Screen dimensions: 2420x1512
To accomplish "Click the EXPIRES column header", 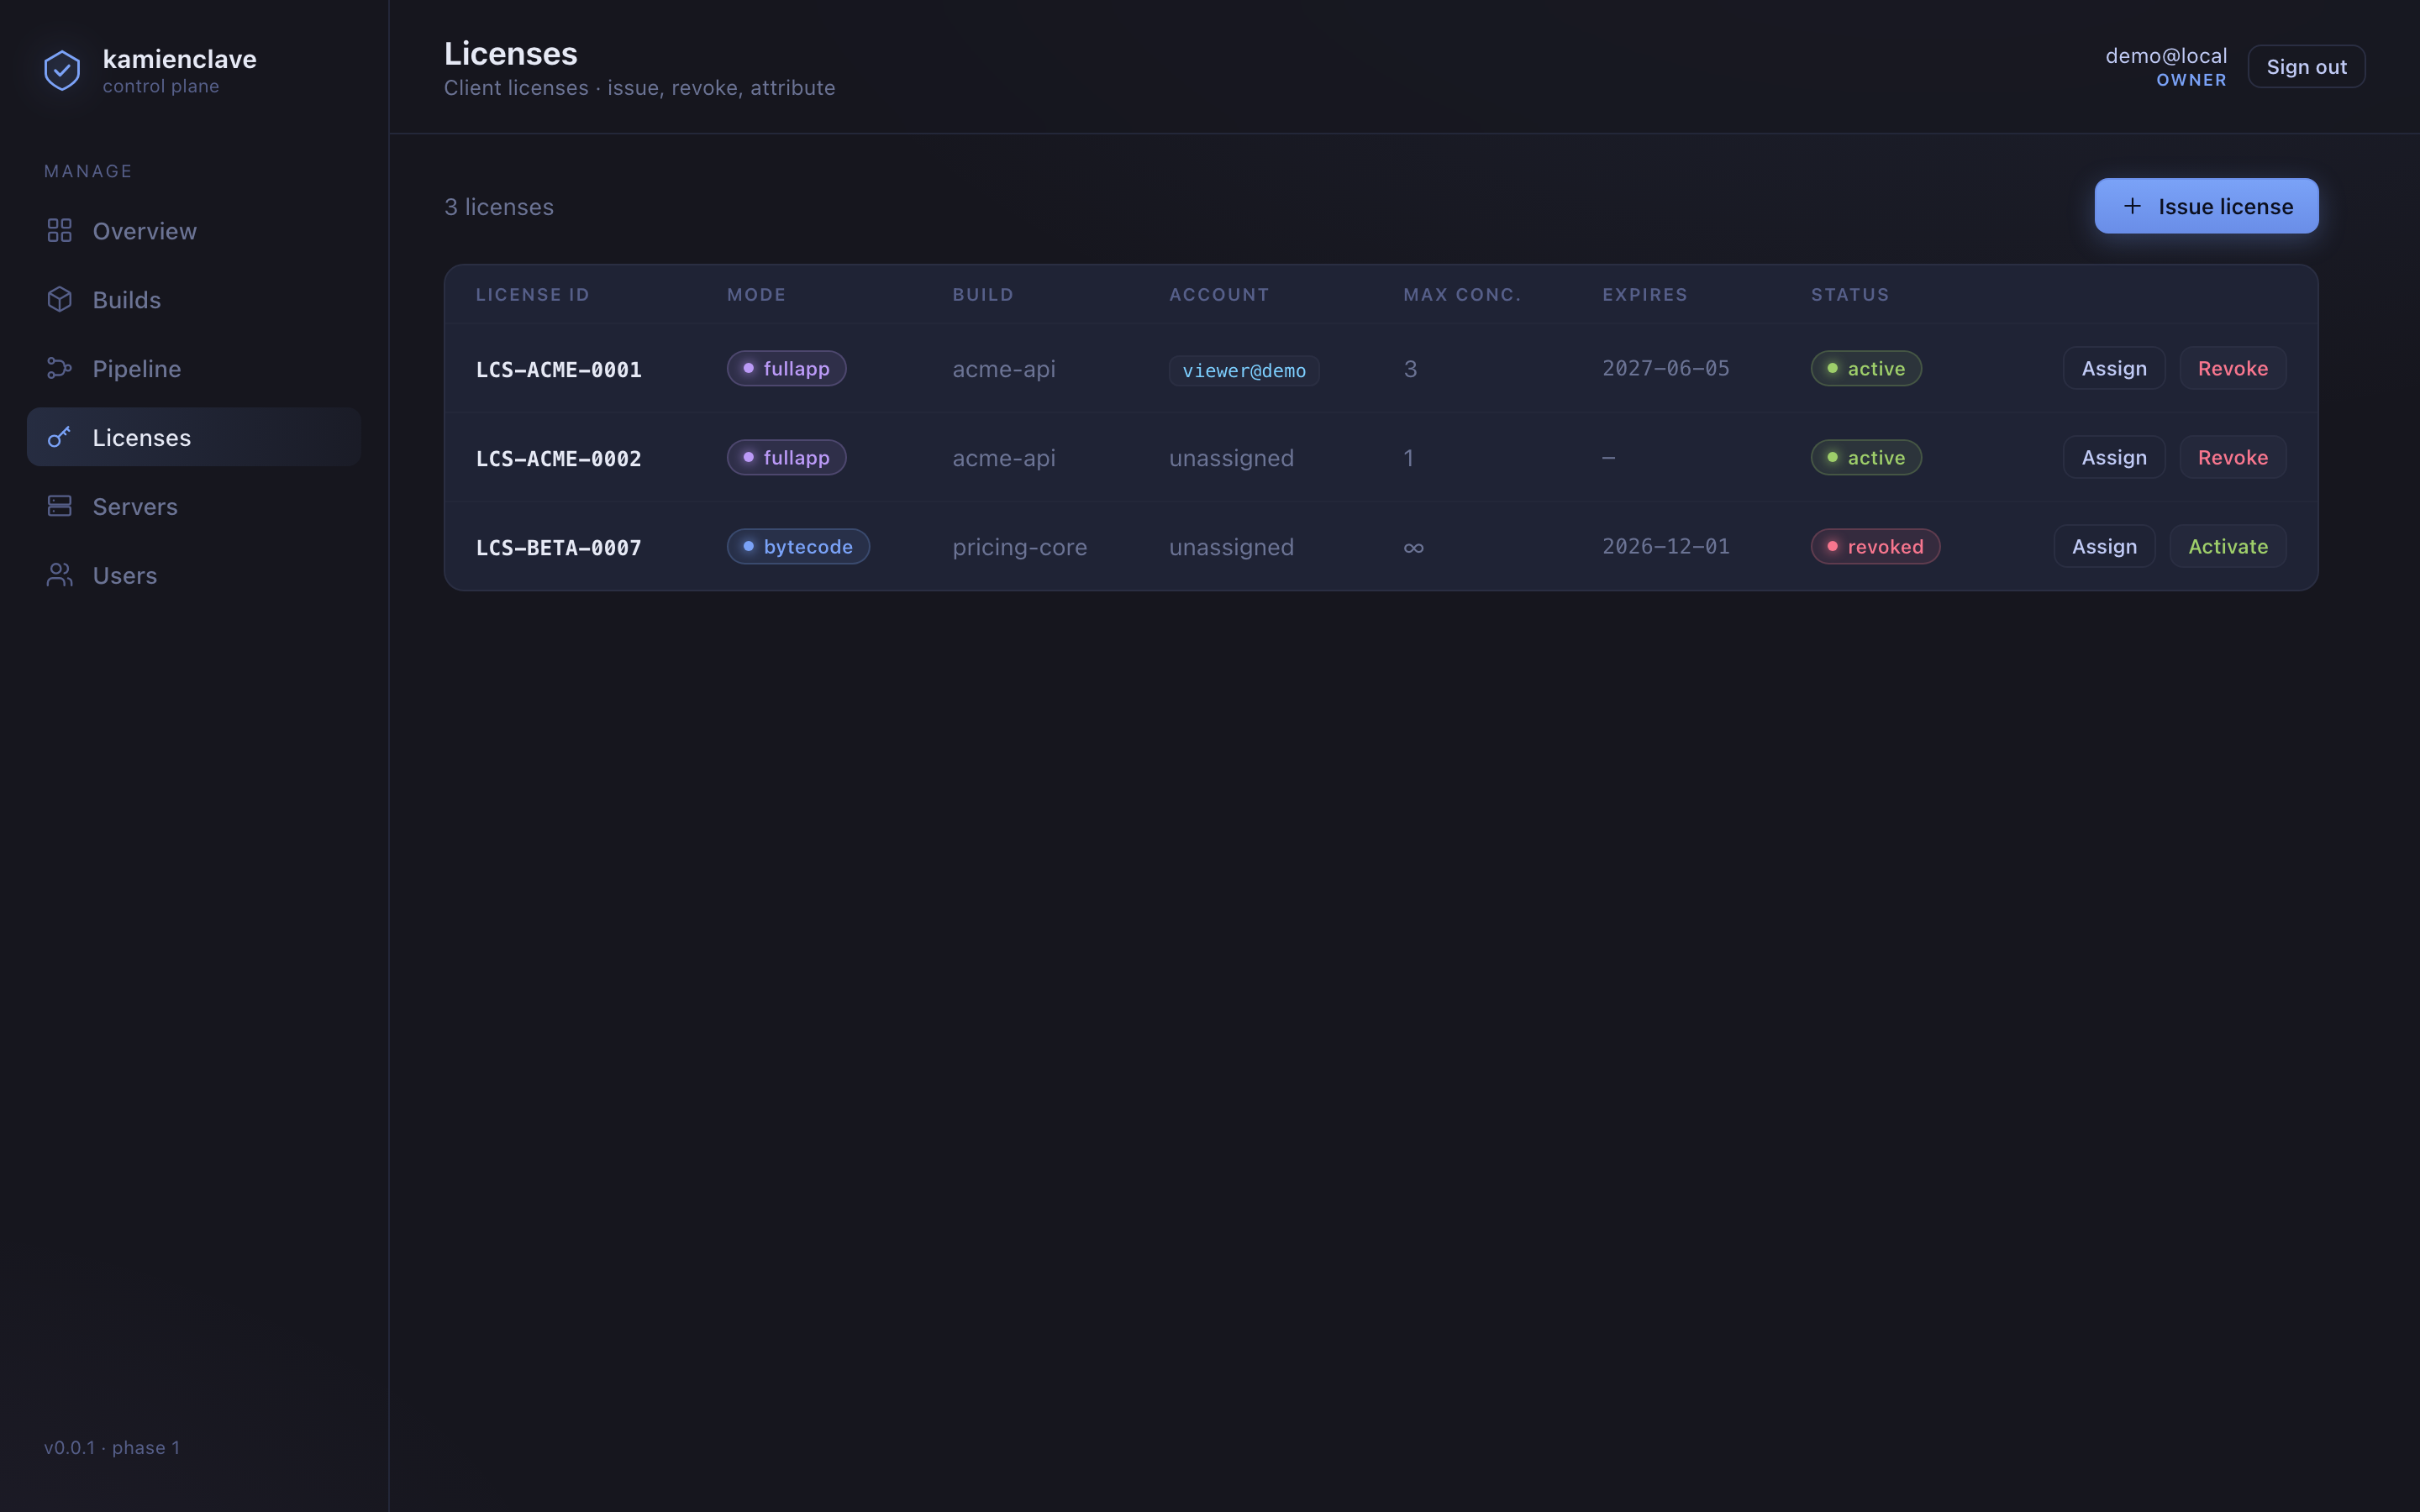I will [x=1644, y=294].
